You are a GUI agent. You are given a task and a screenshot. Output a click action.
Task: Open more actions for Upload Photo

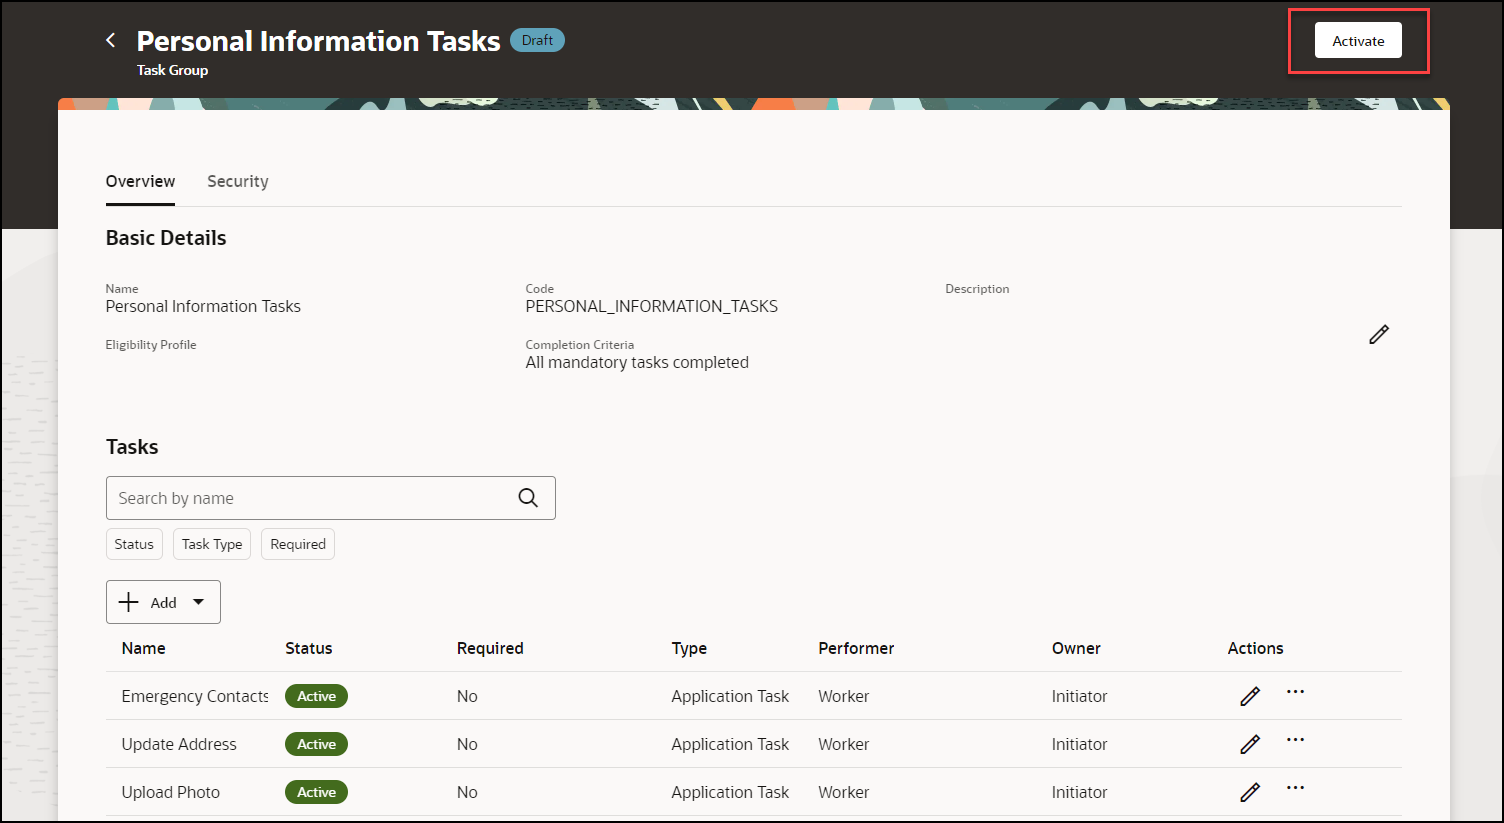point(1295,788)
